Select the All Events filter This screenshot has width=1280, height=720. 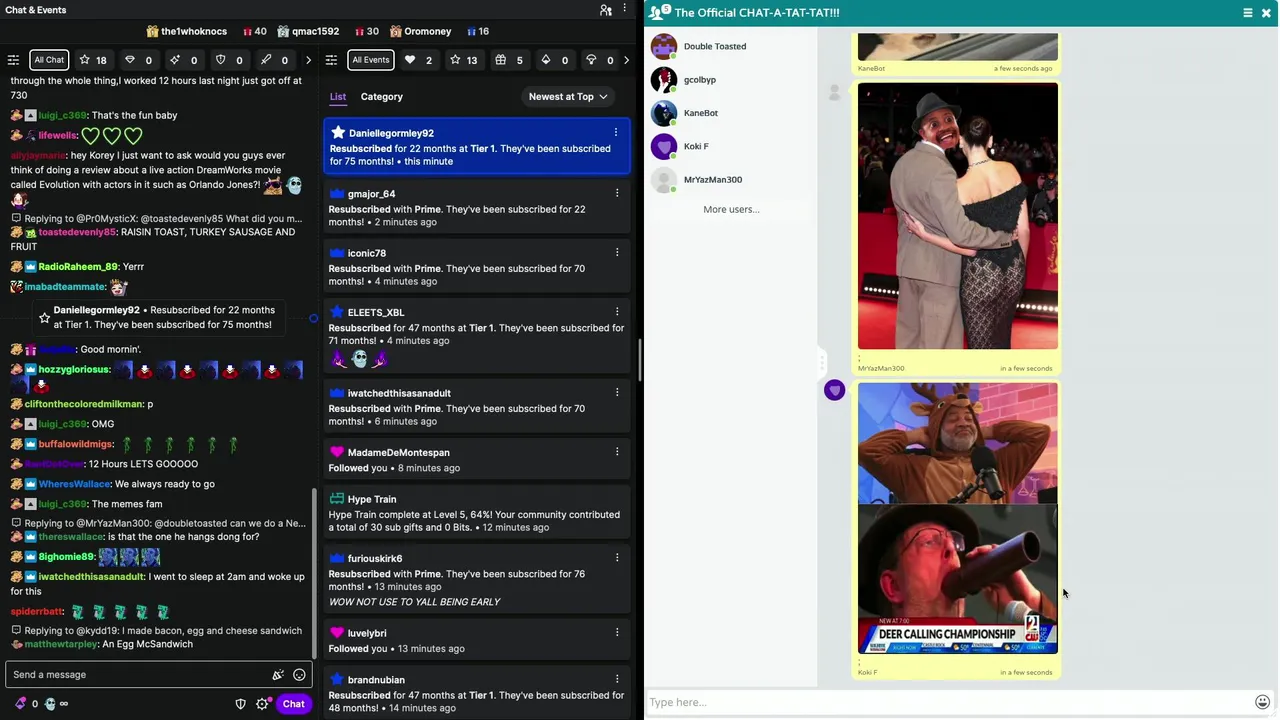(x=370, y=60)
